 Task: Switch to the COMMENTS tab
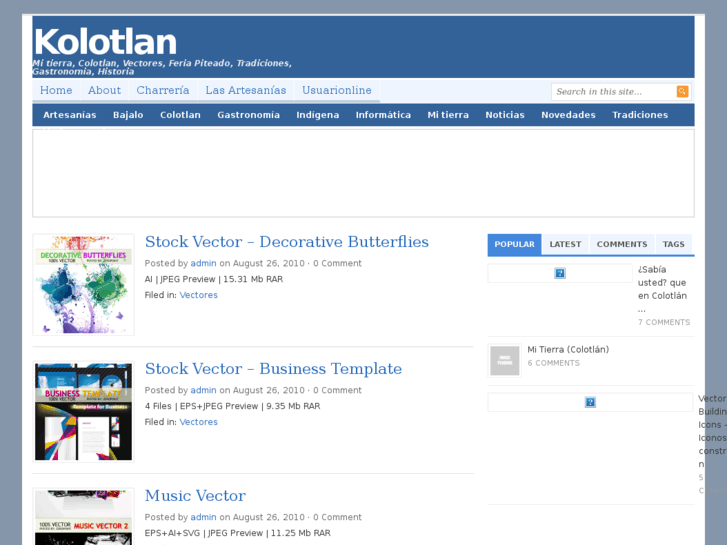[622, 244]
